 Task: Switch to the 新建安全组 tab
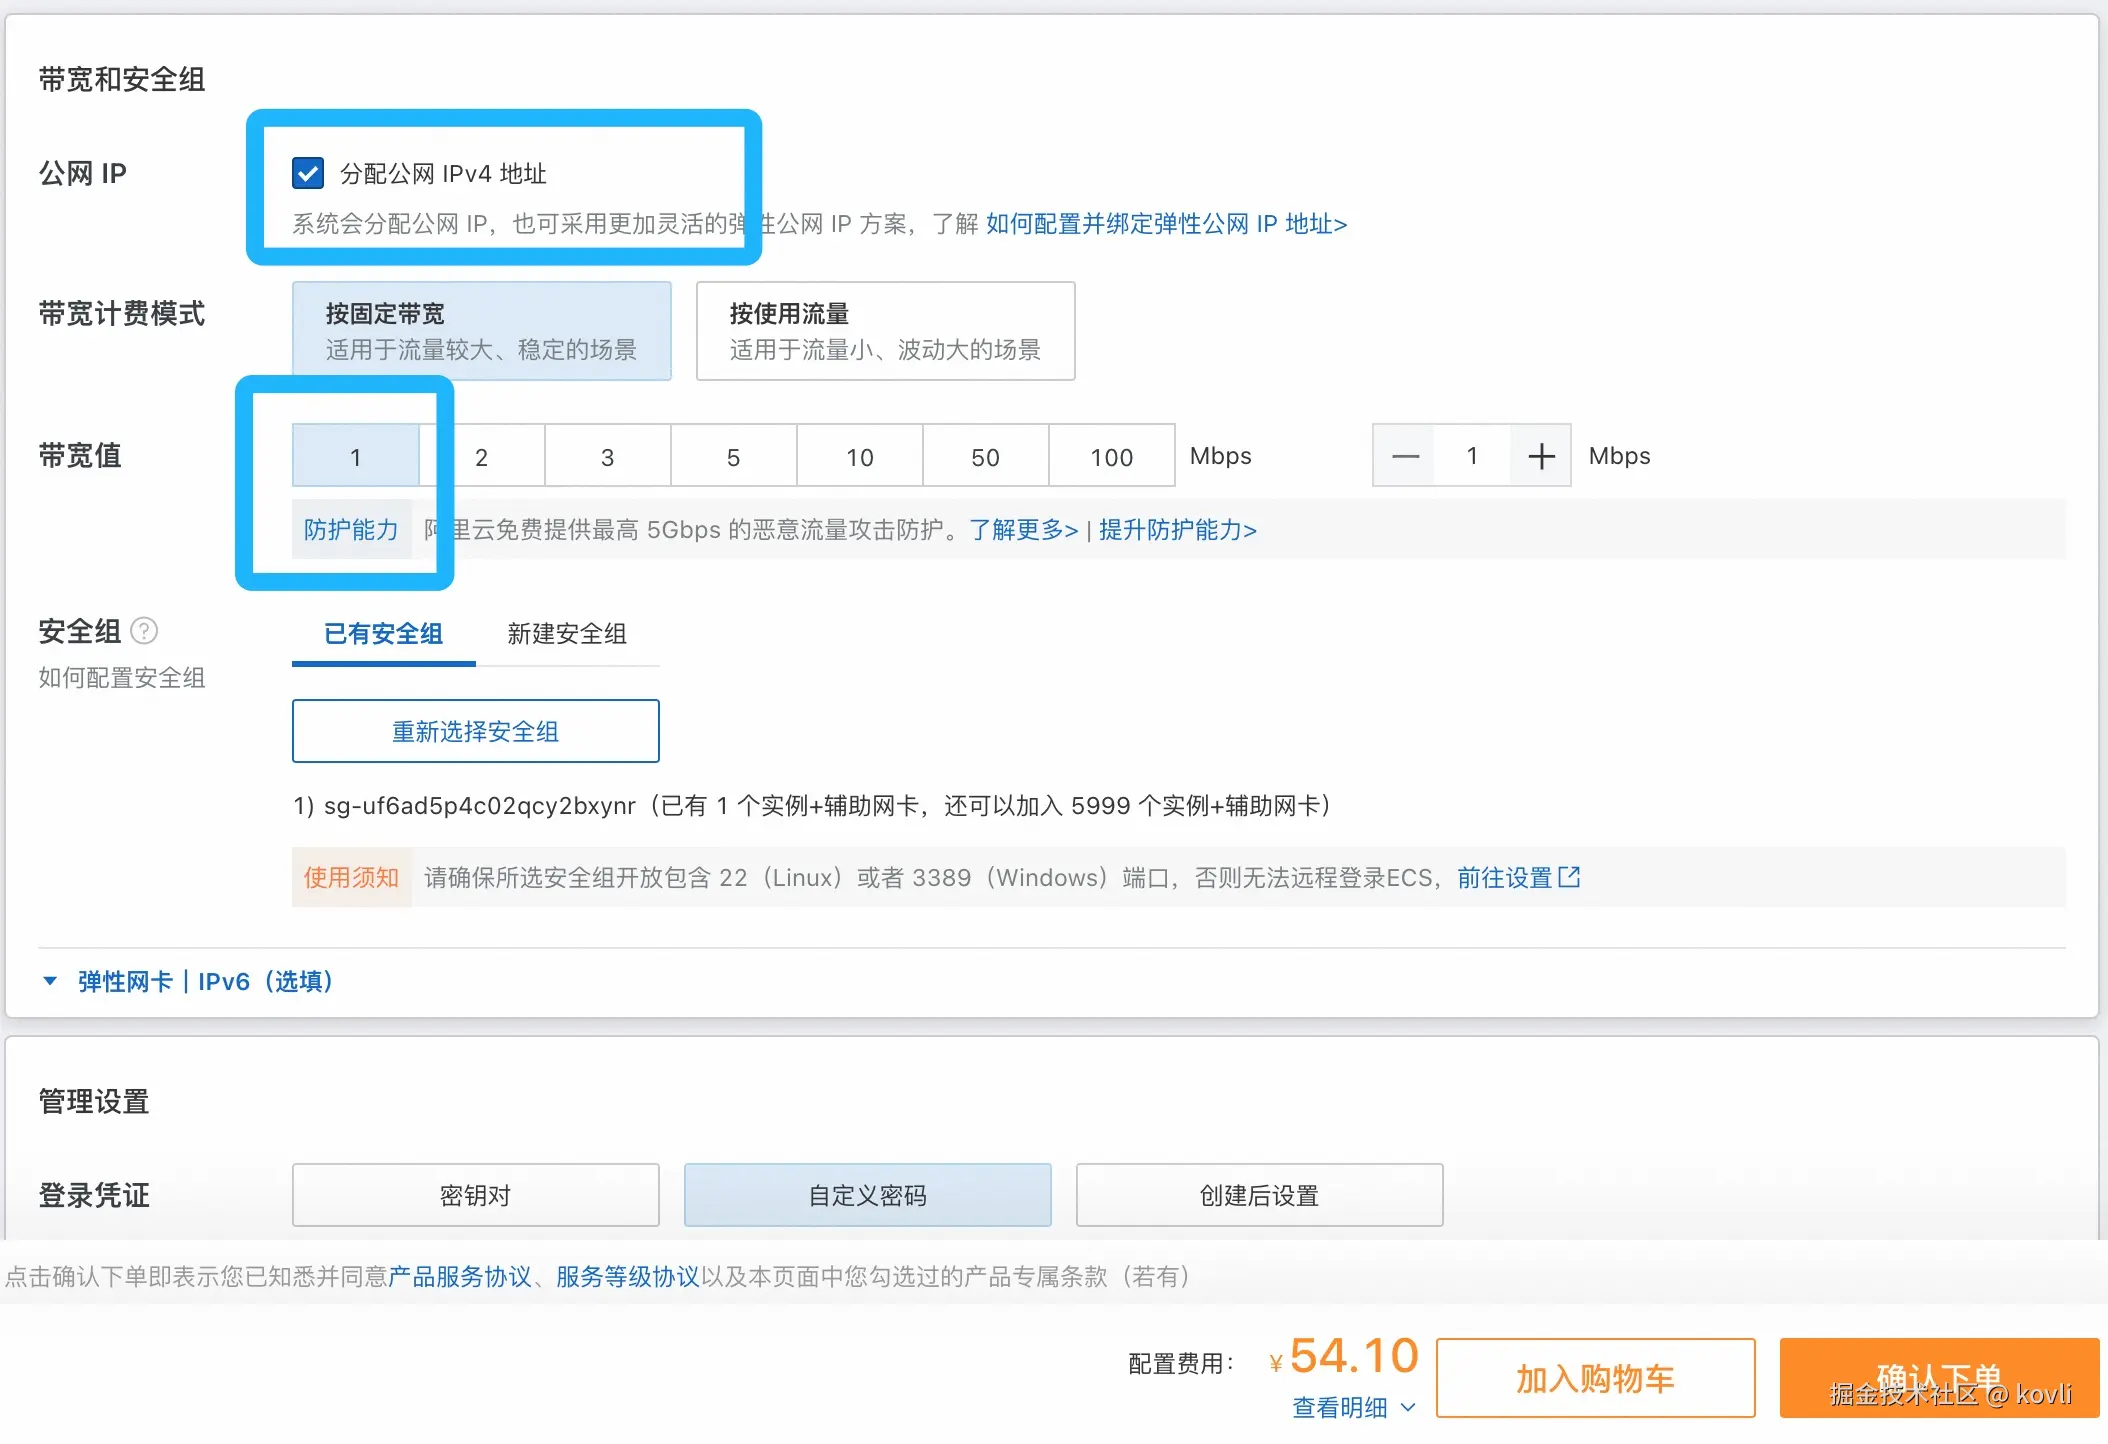pyautogui.click(x=567, y=633)
